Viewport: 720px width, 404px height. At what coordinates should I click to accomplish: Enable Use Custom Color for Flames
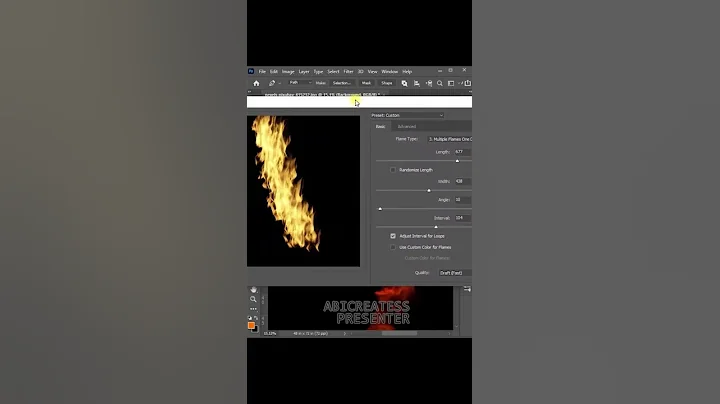pyautogui.click(x=393, y=247)
